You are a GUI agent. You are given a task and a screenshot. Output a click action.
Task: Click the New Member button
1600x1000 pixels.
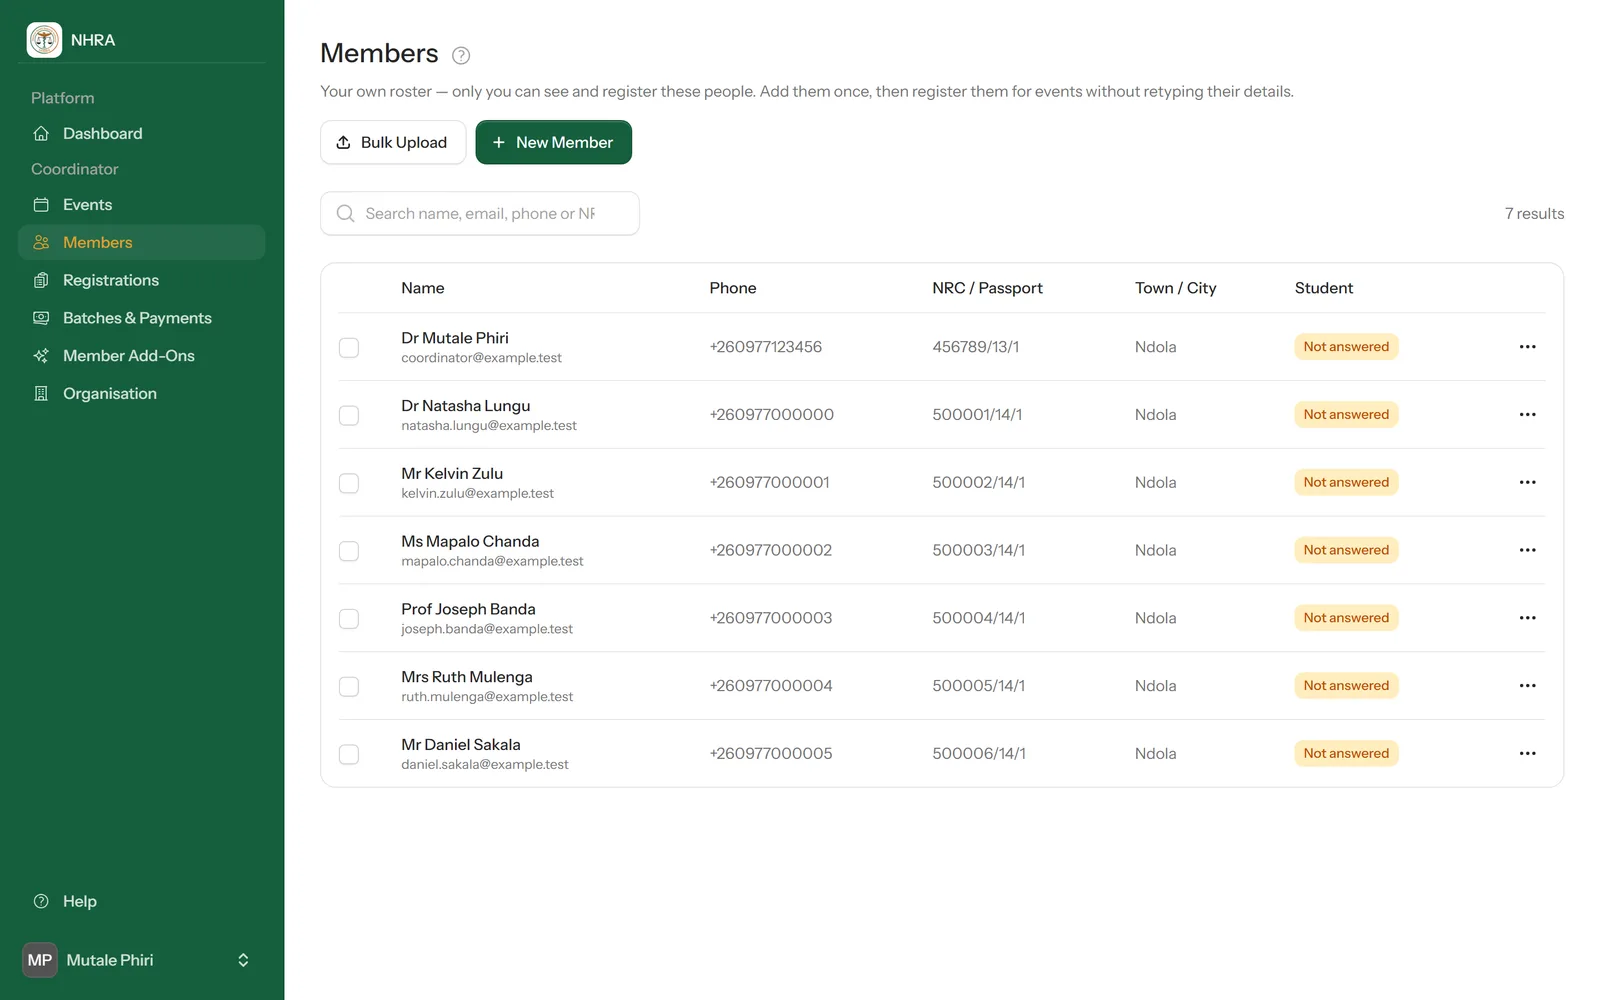coord(553,142)
